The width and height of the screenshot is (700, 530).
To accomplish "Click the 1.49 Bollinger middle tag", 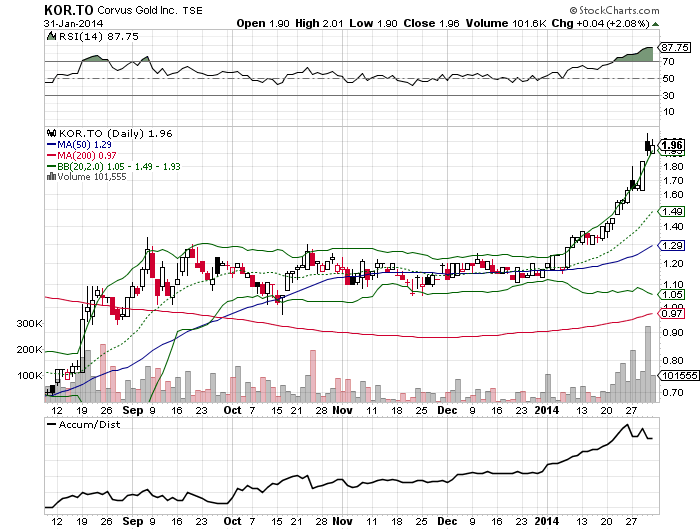I will (672, 212).
